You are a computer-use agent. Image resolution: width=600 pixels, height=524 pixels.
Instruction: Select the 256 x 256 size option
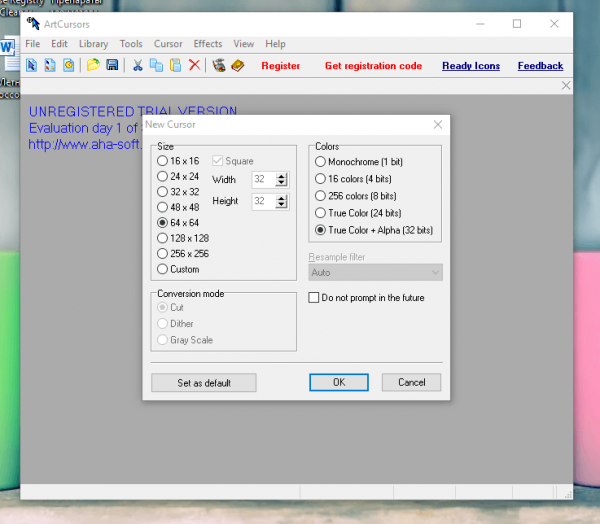(x=183, y=253)
